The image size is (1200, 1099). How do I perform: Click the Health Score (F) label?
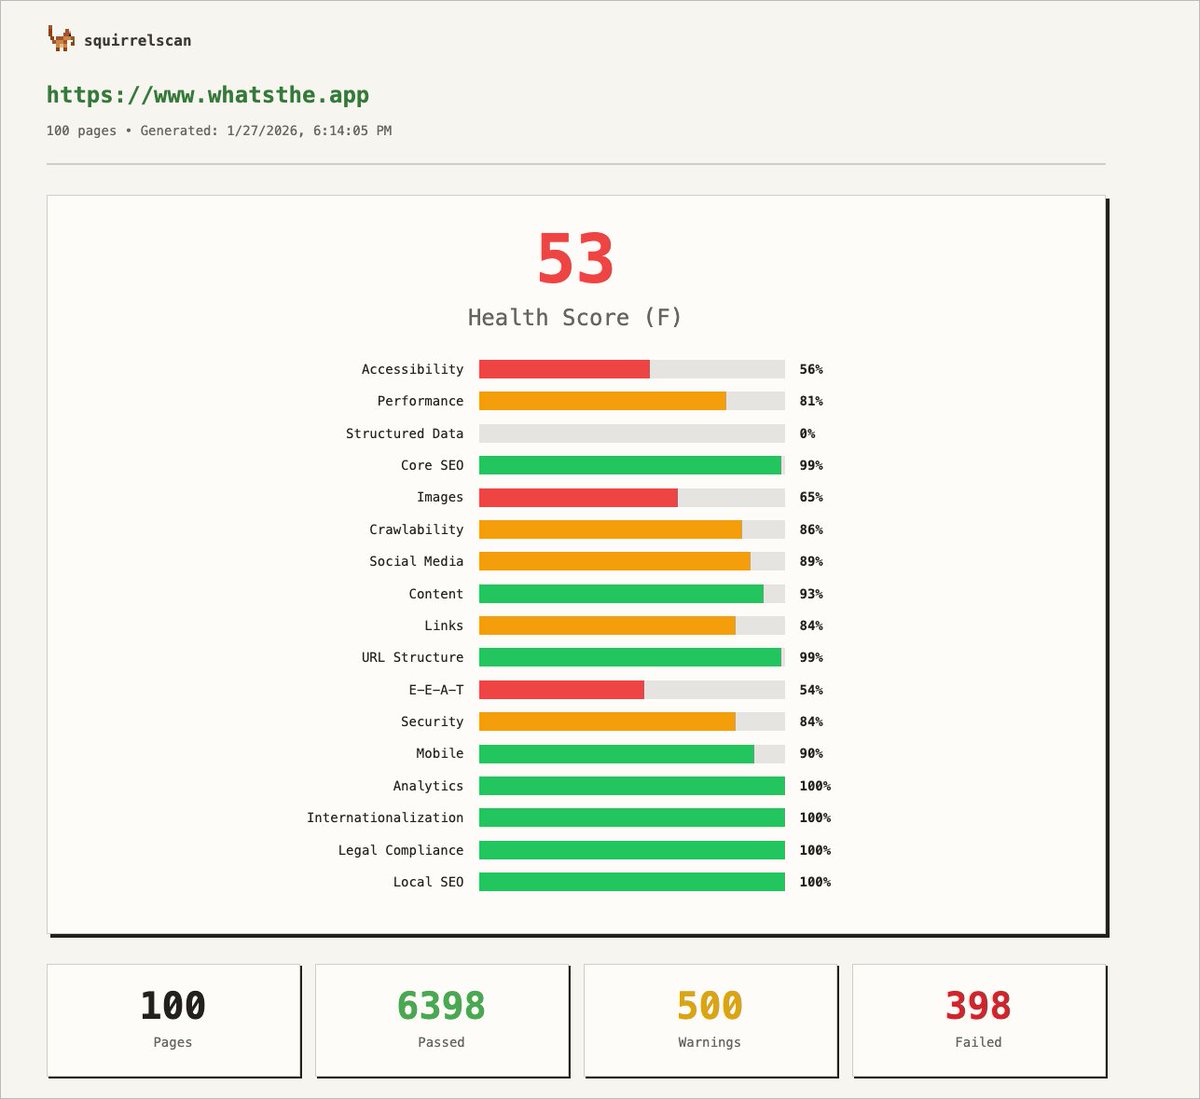pyautogui.click(x=575, y=317)
